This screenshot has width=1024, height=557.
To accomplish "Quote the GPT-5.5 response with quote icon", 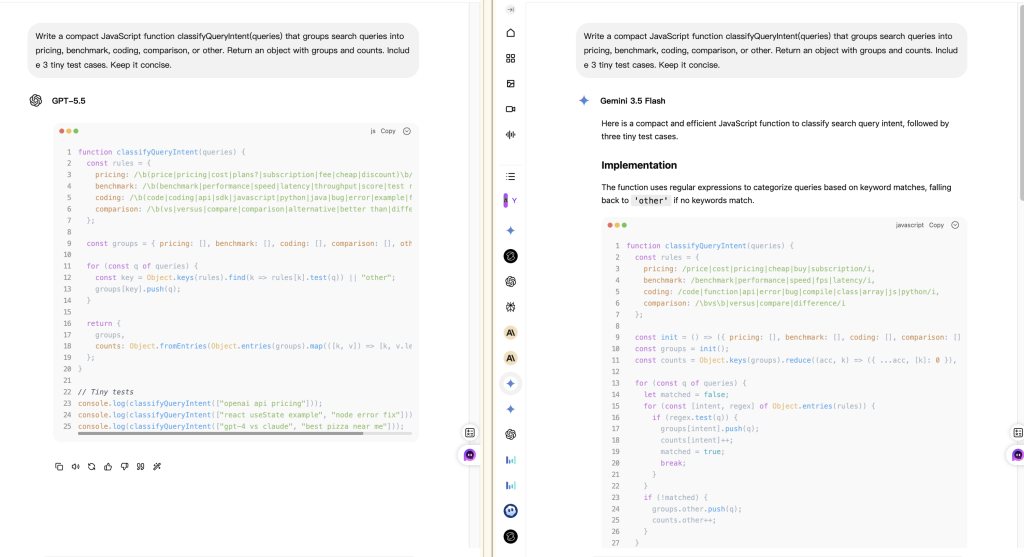I will [x=140, y=467].
